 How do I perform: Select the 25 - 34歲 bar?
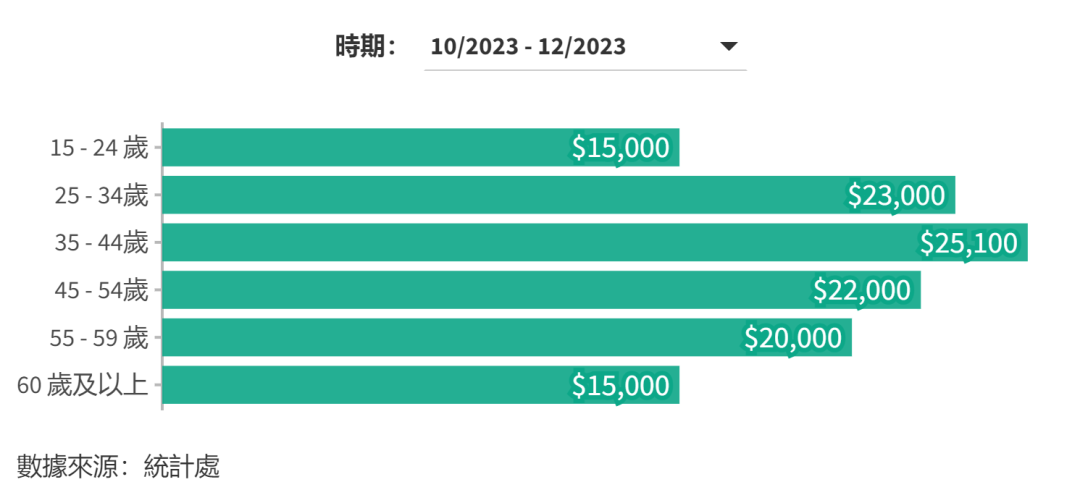(500, 195)
